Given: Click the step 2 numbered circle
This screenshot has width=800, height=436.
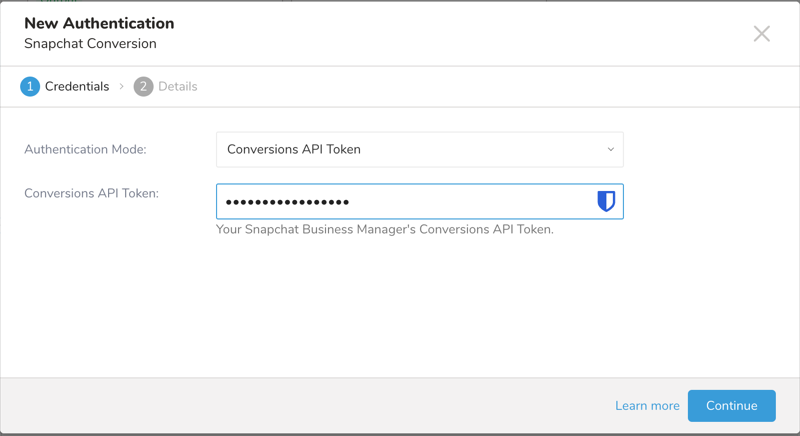Looking at the screenshot, I should coord(143,87).
